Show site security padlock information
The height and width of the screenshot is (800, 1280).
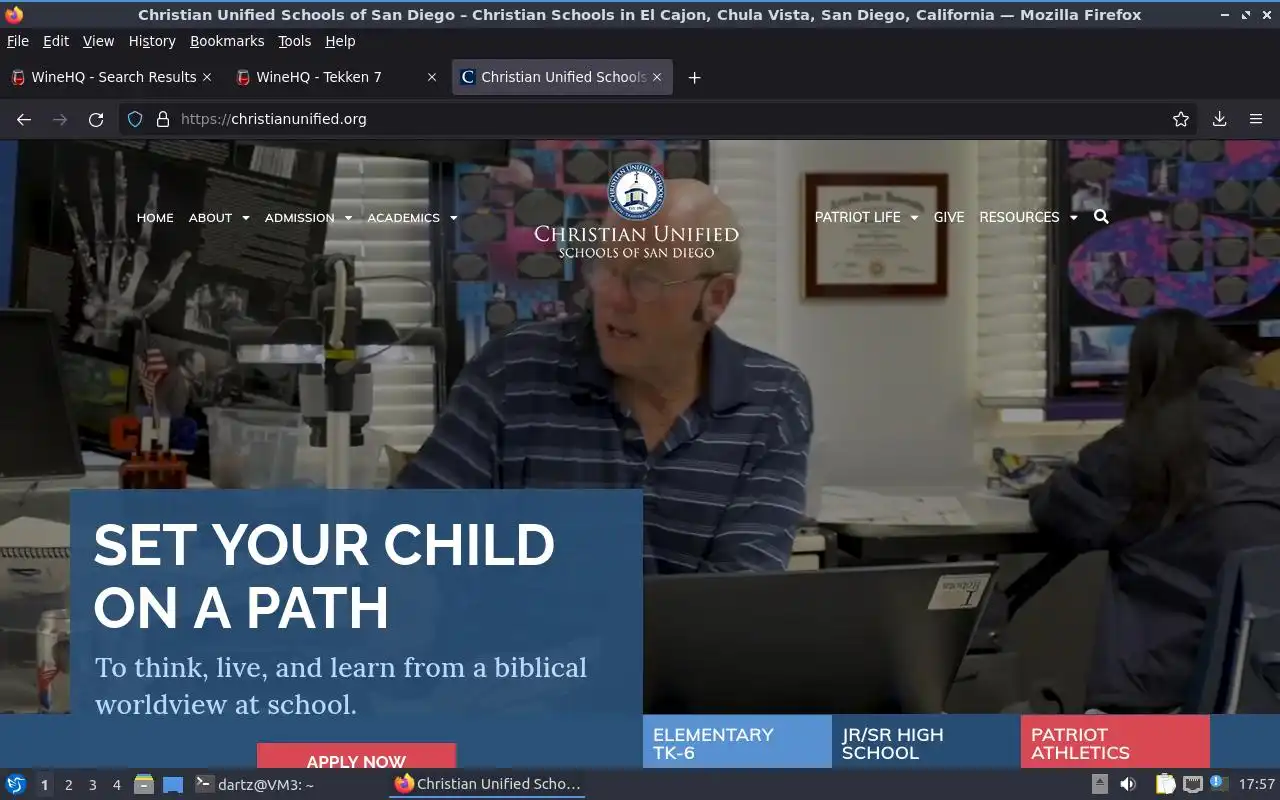coord(163,119)
